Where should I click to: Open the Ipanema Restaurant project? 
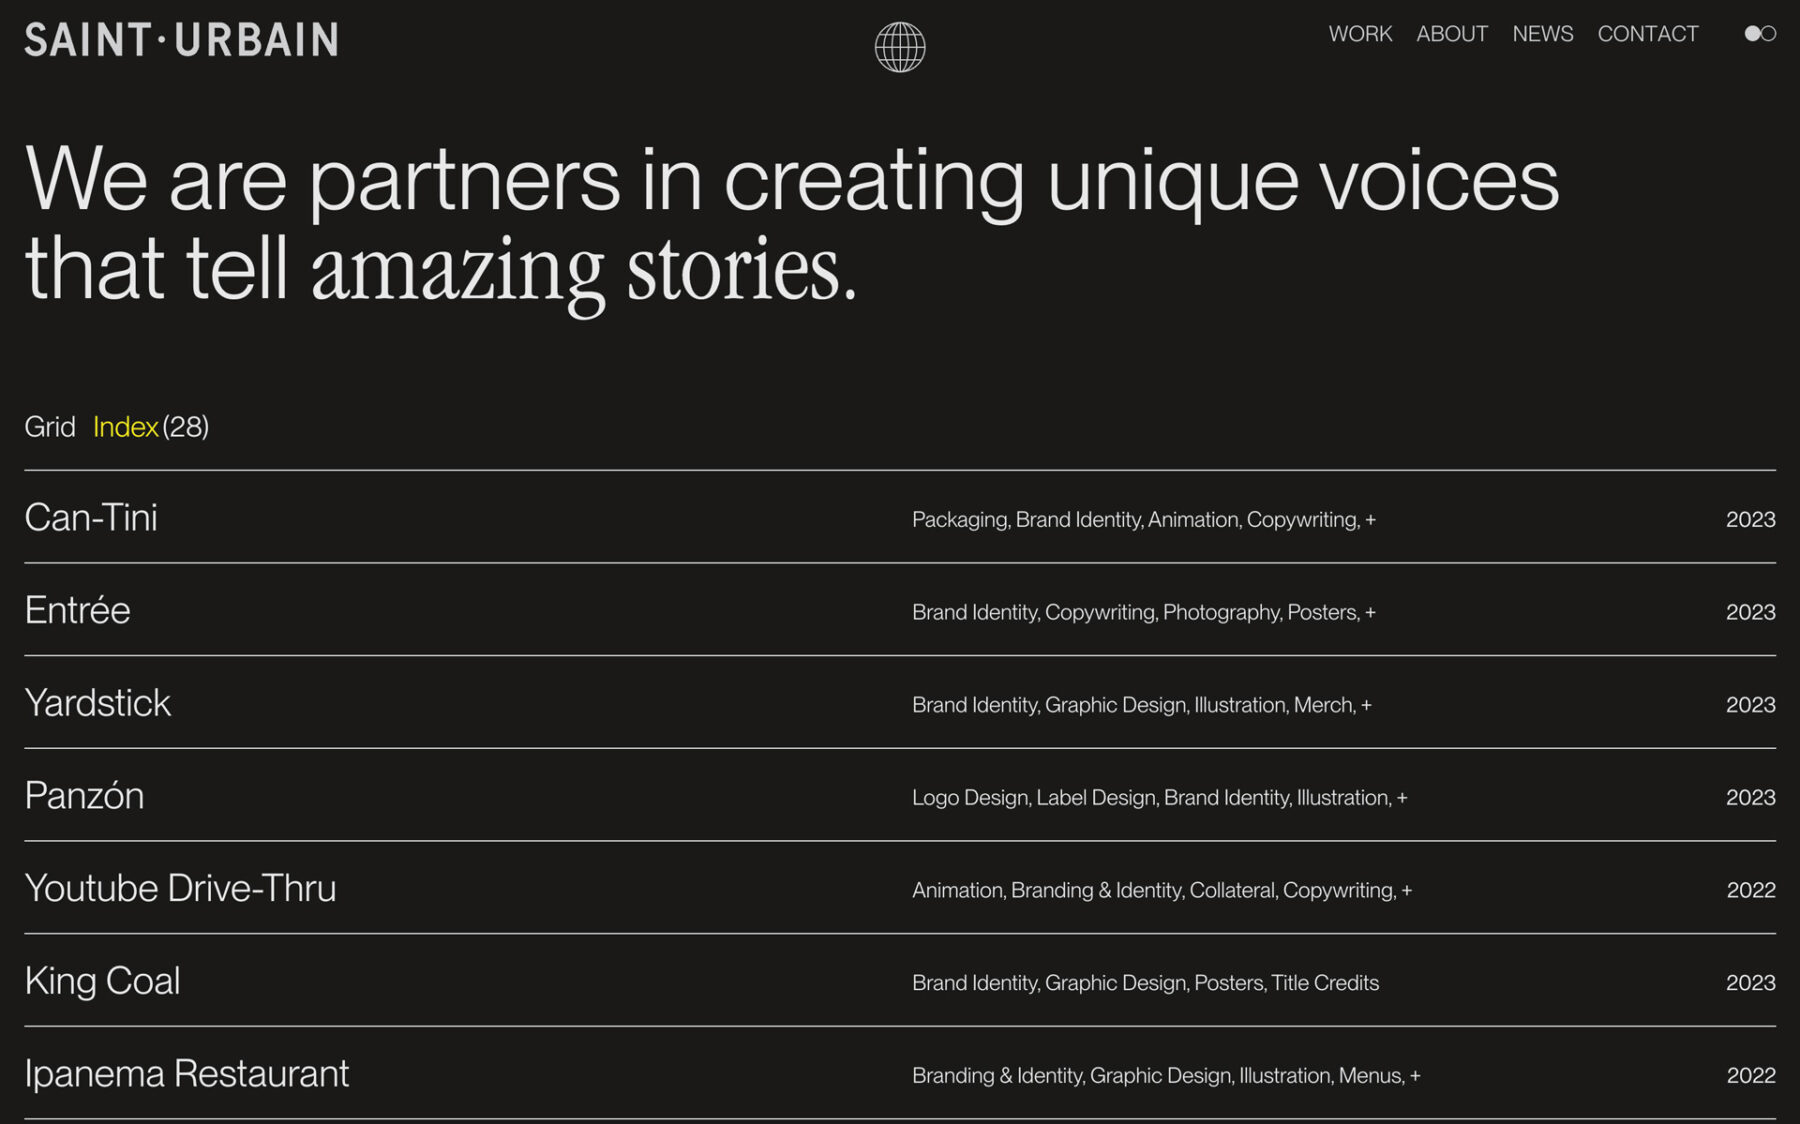coord(187,1074)
